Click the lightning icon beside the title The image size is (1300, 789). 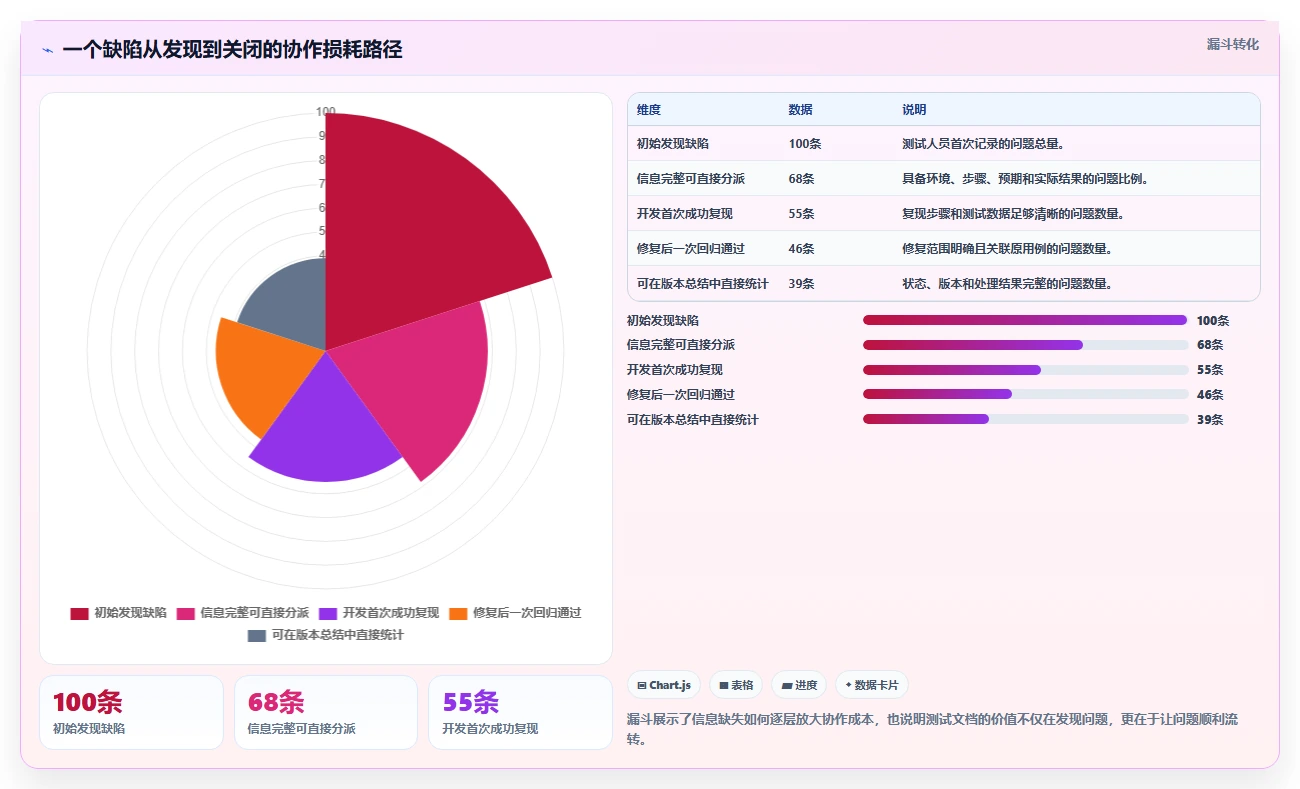(47, 50)
